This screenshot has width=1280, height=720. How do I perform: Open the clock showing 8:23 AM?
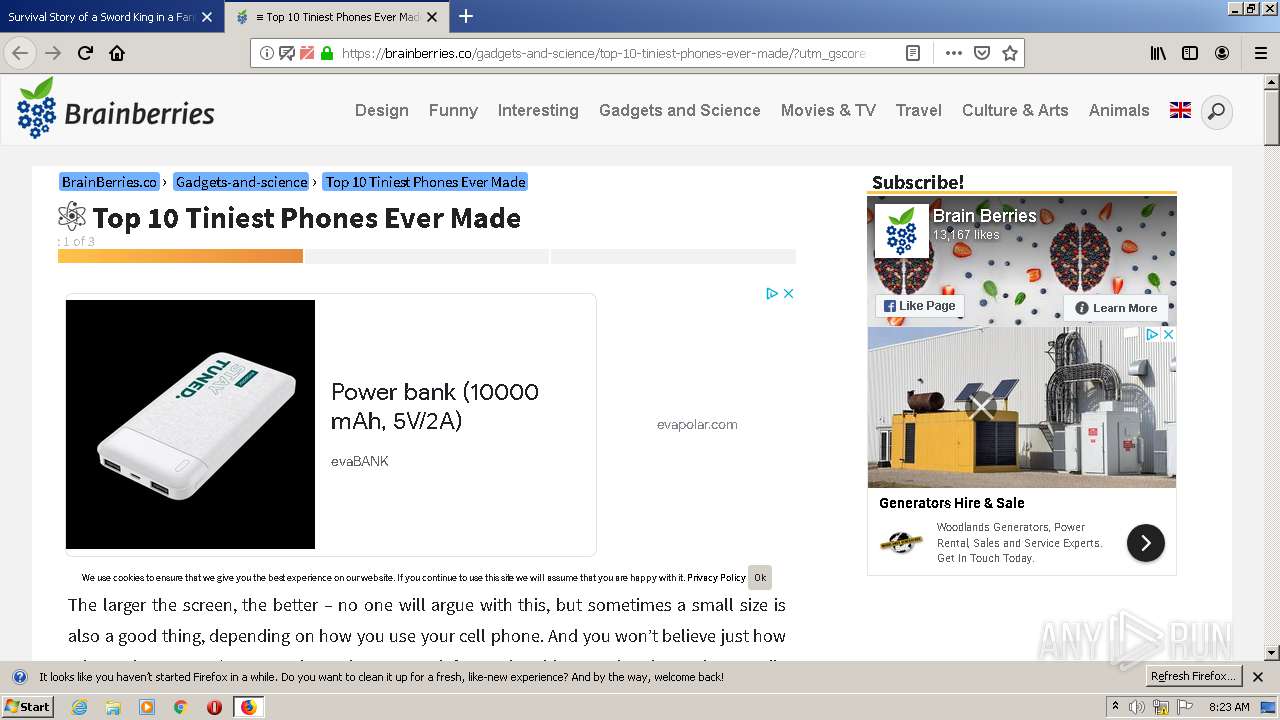[x=1229, y=707]
